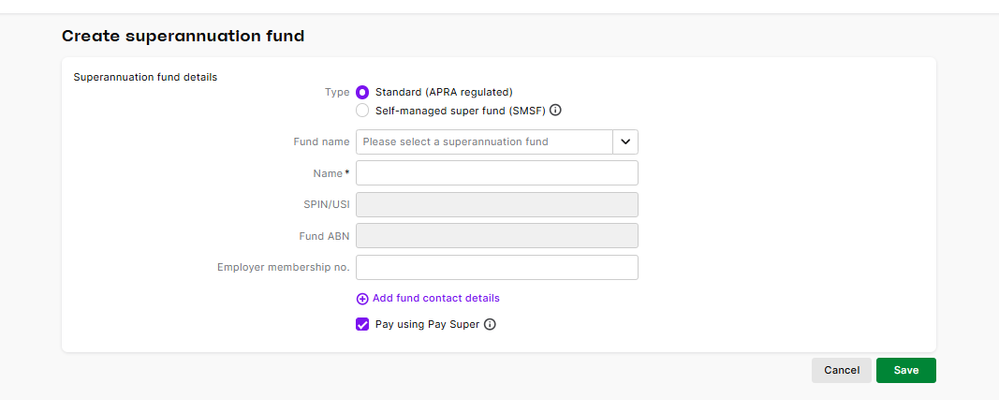Click the Employer membership no. field
This screenshot has width=999, height=400.
[x=497, y=267]
